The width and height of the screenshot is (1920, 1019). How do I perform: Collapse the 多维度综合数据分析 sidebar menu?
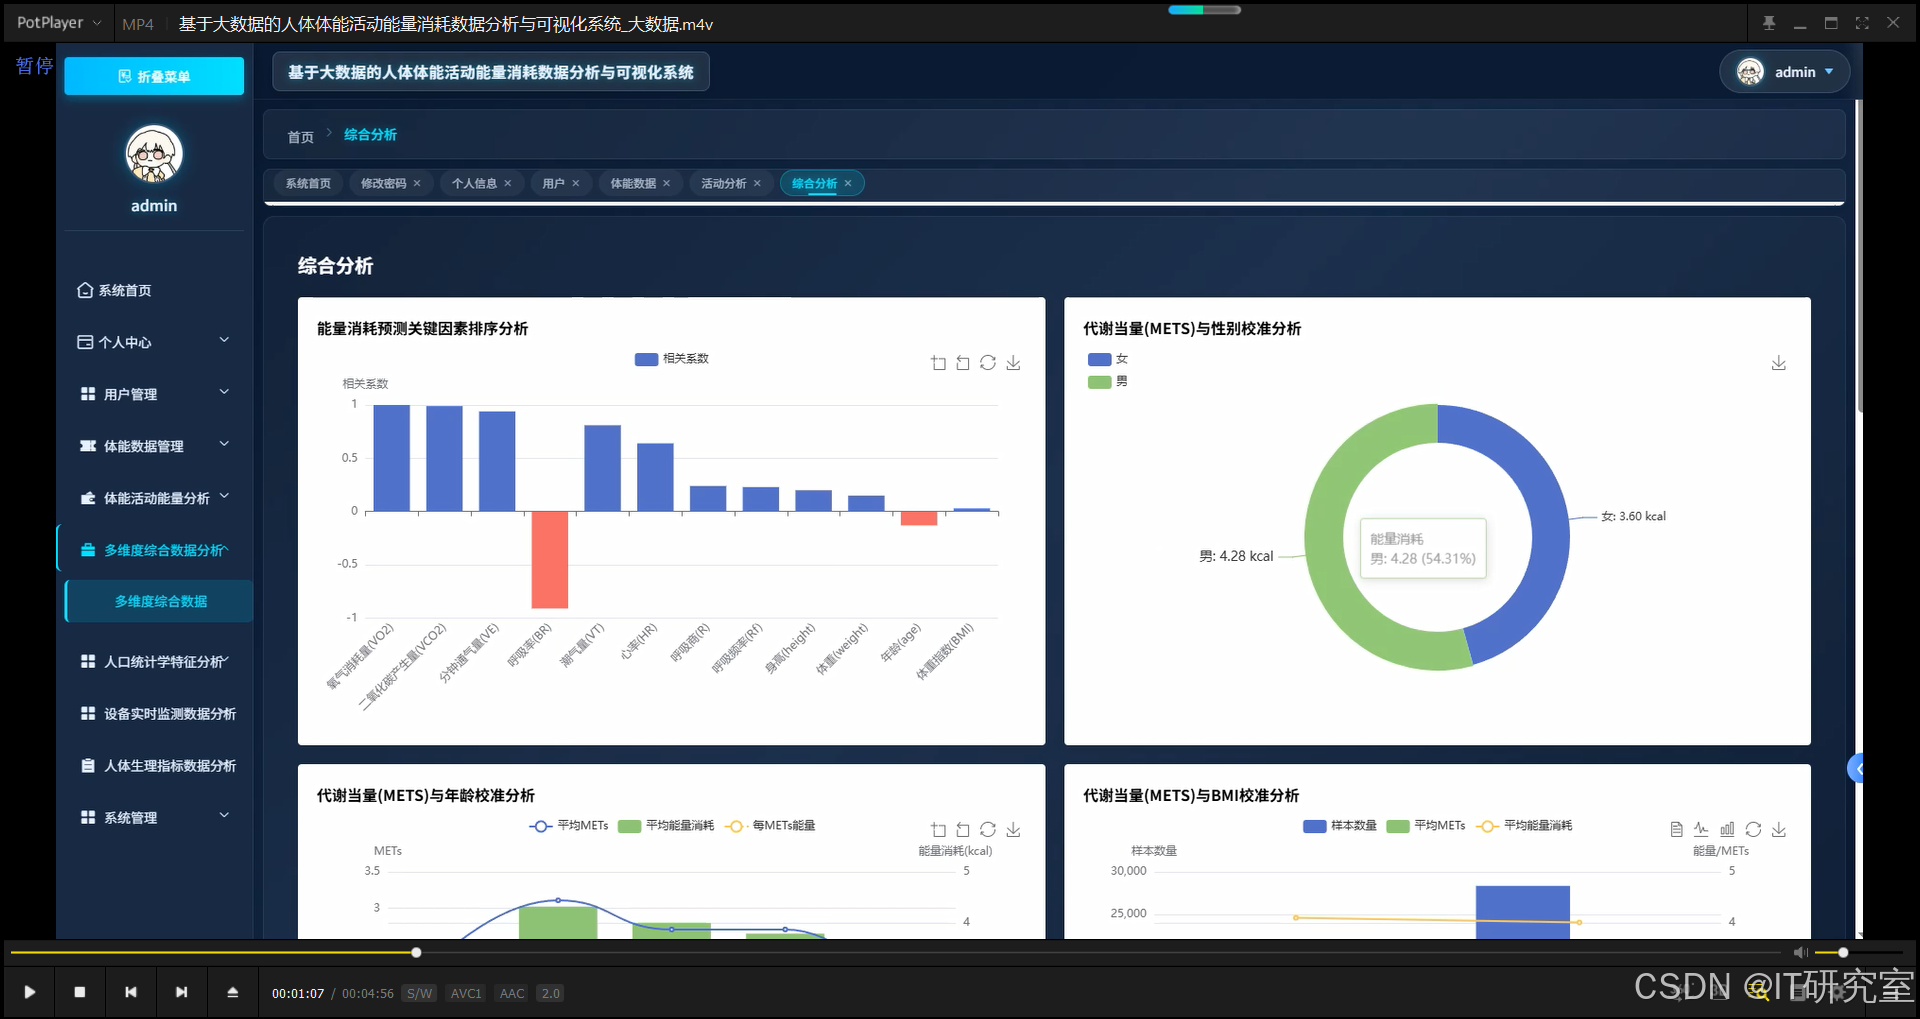point(154,550)
